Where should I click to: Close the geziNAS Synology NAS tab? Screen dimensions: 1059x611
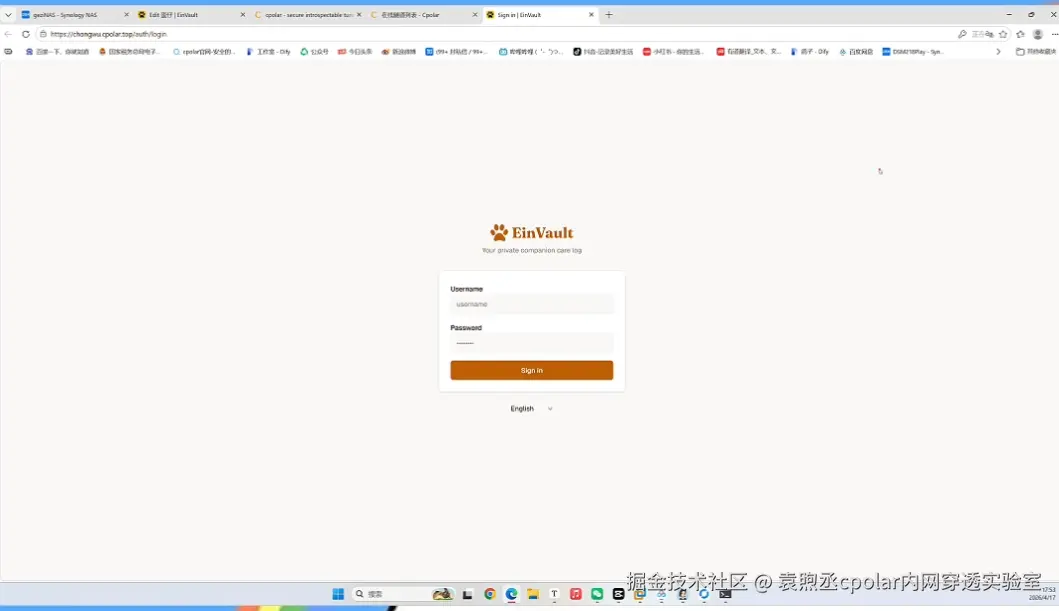(x=126, y=15)
